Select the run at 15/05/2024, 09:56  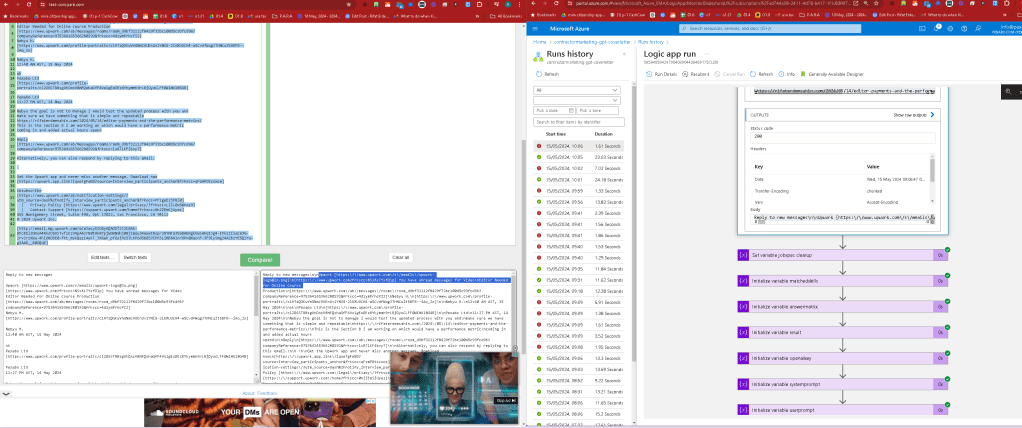[x=580, y=201]
